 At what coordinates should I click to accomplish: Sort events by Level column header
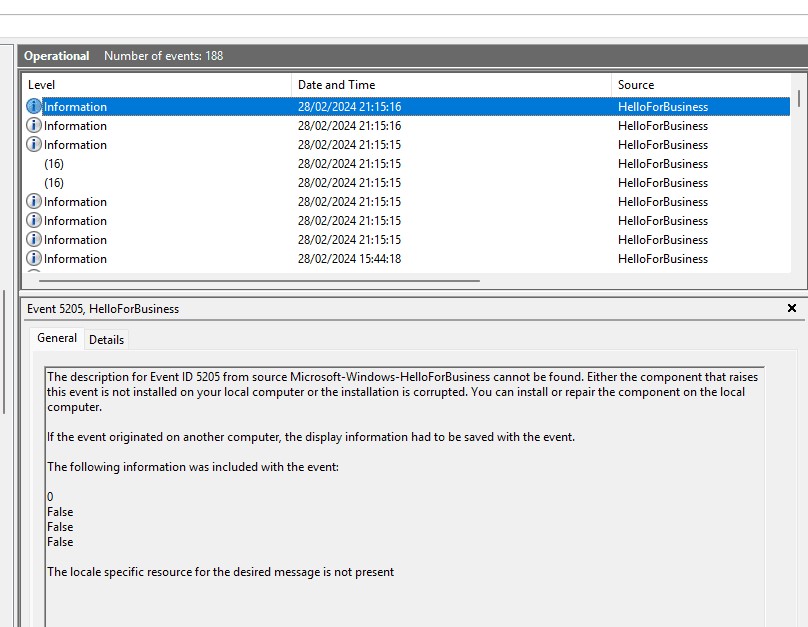click(157, 85)
